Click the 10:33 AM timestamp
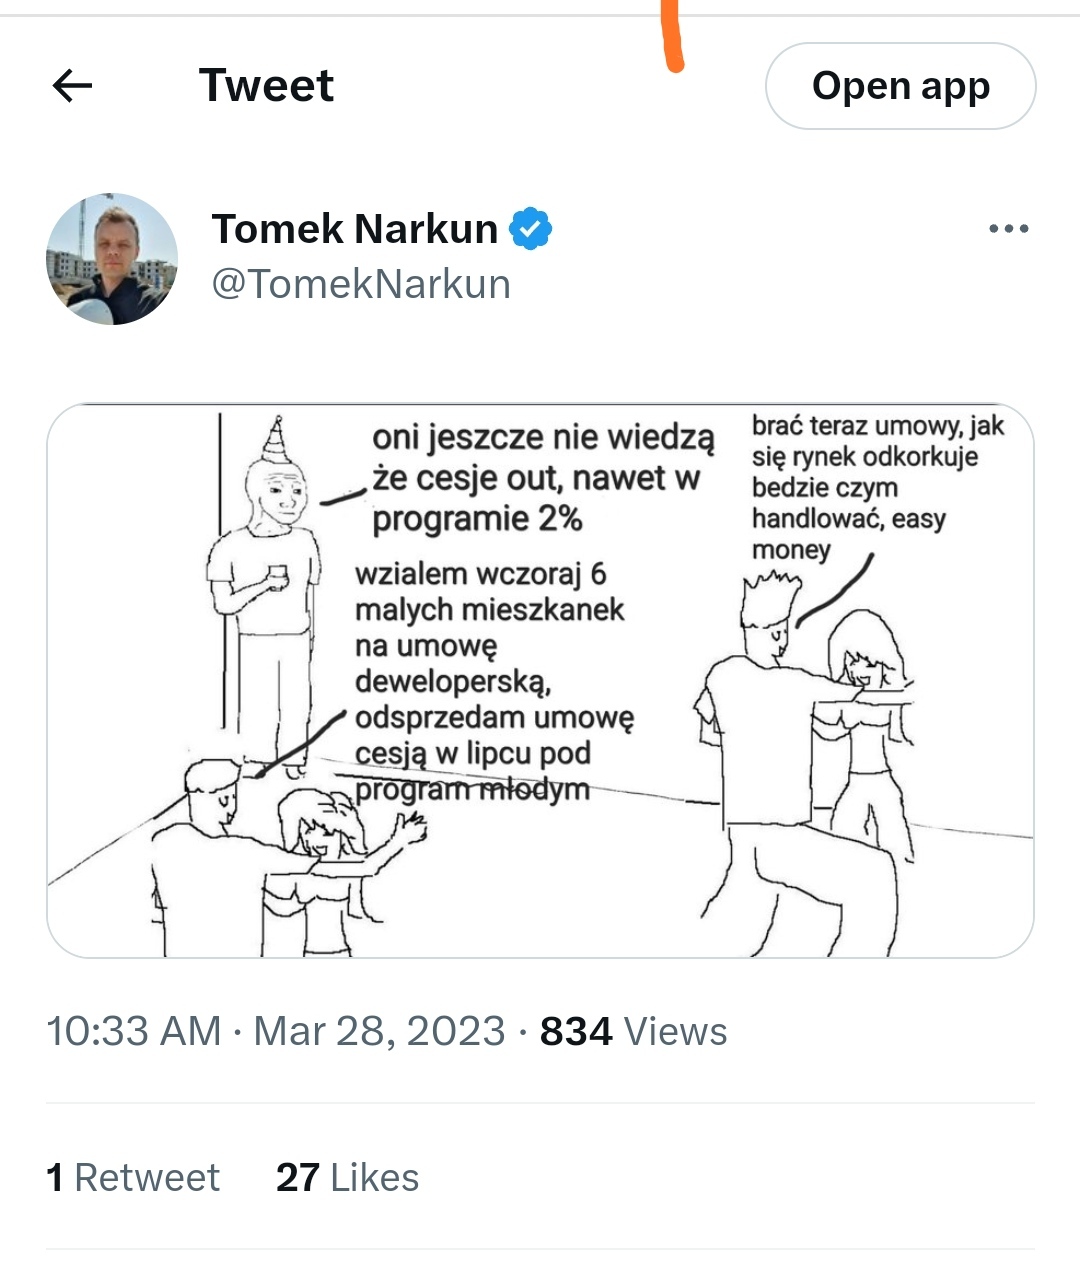1080x1268 pixels. tap(134, 1031)
